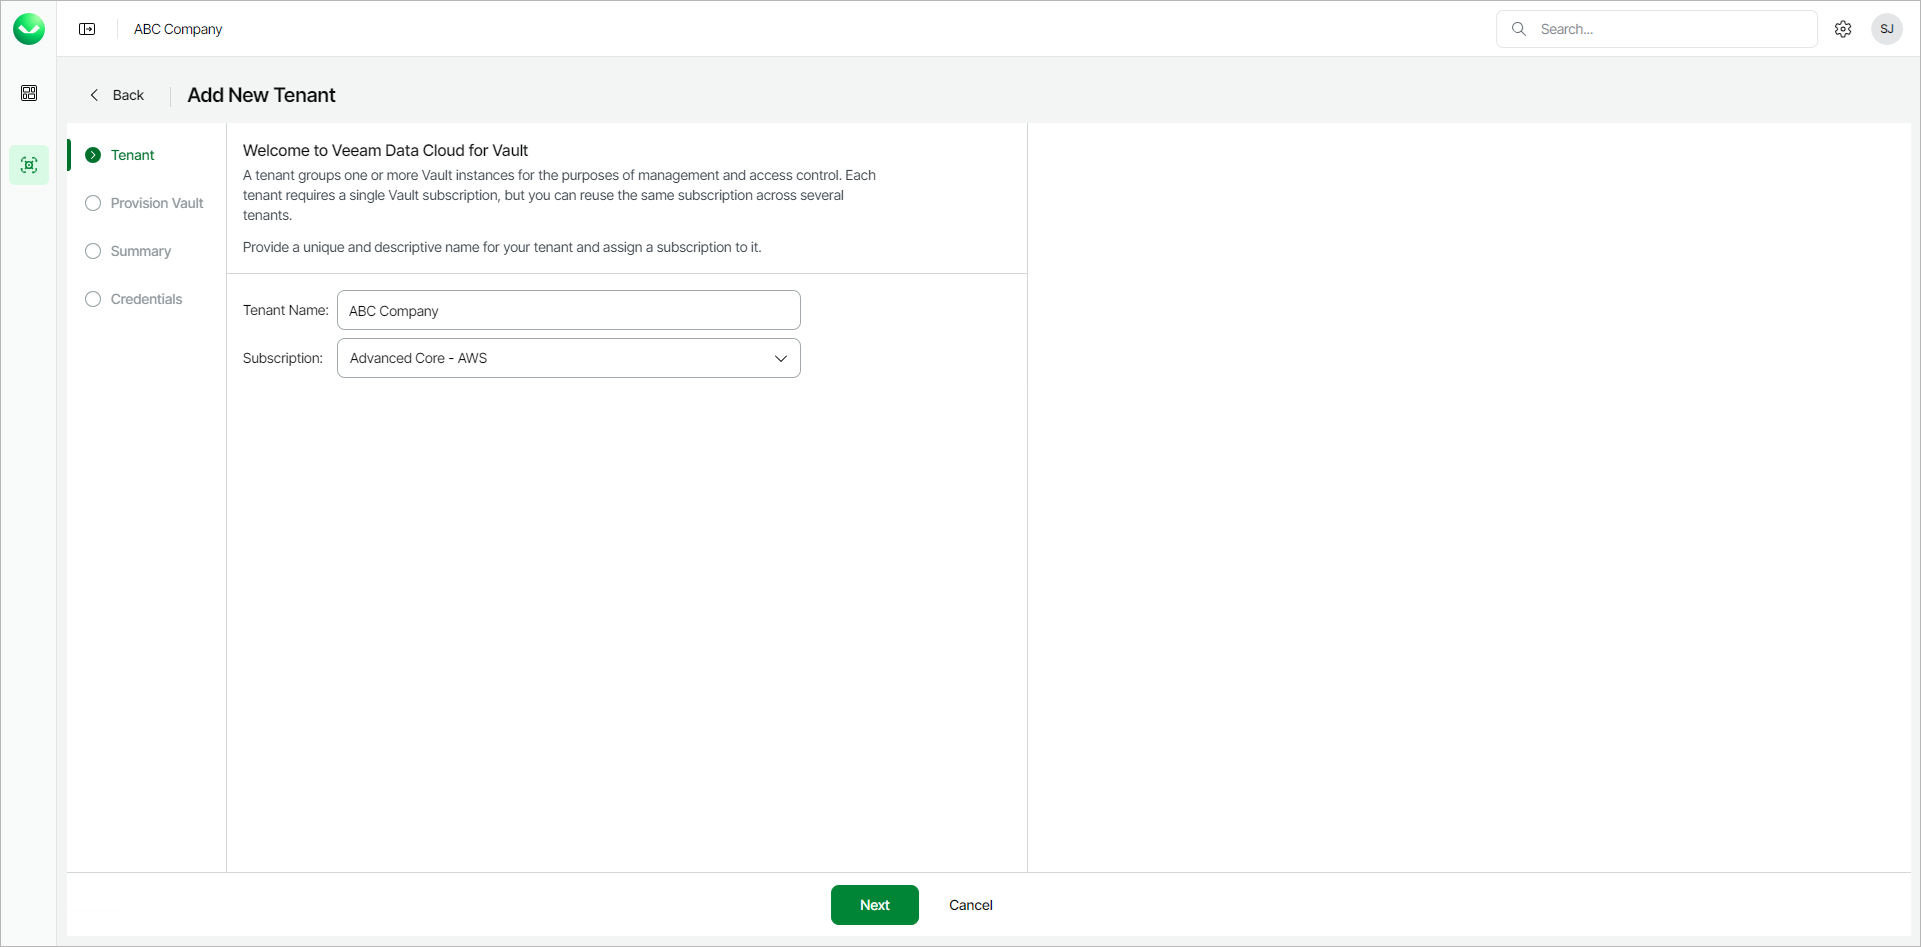Open the SJ user avatar menu

pos(1887,29)
